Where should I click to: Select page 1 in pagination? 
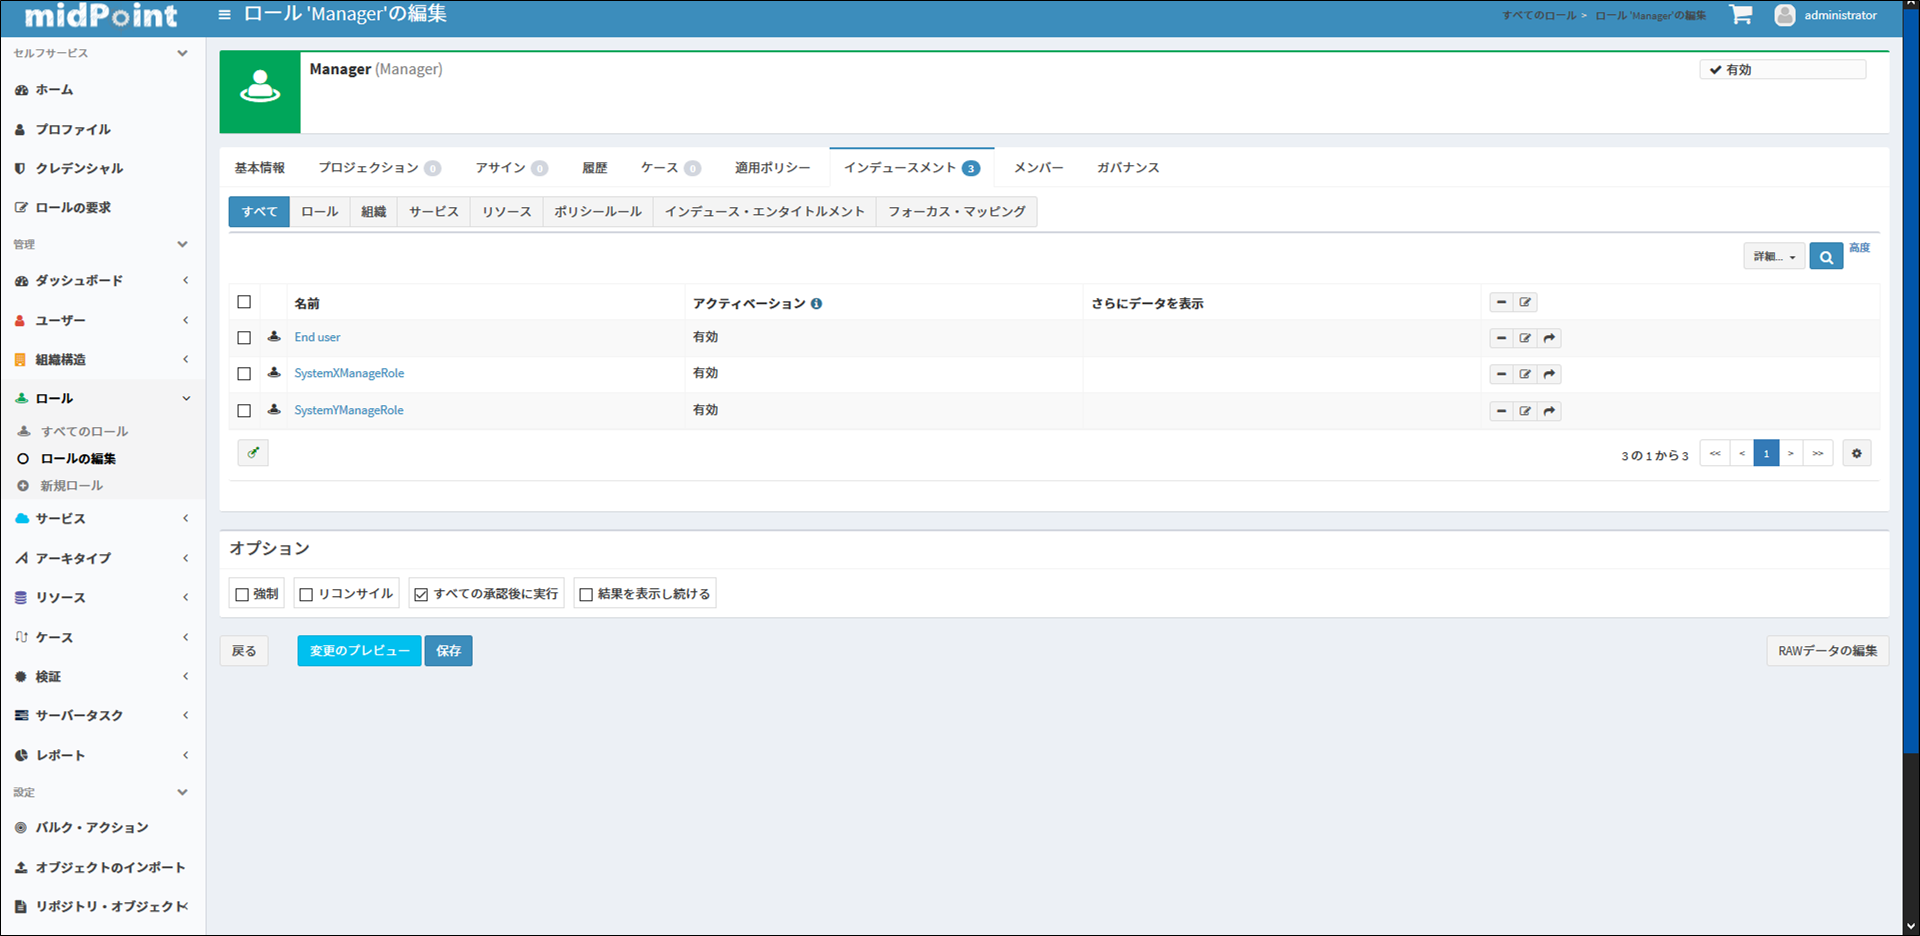click(1766, 454)
